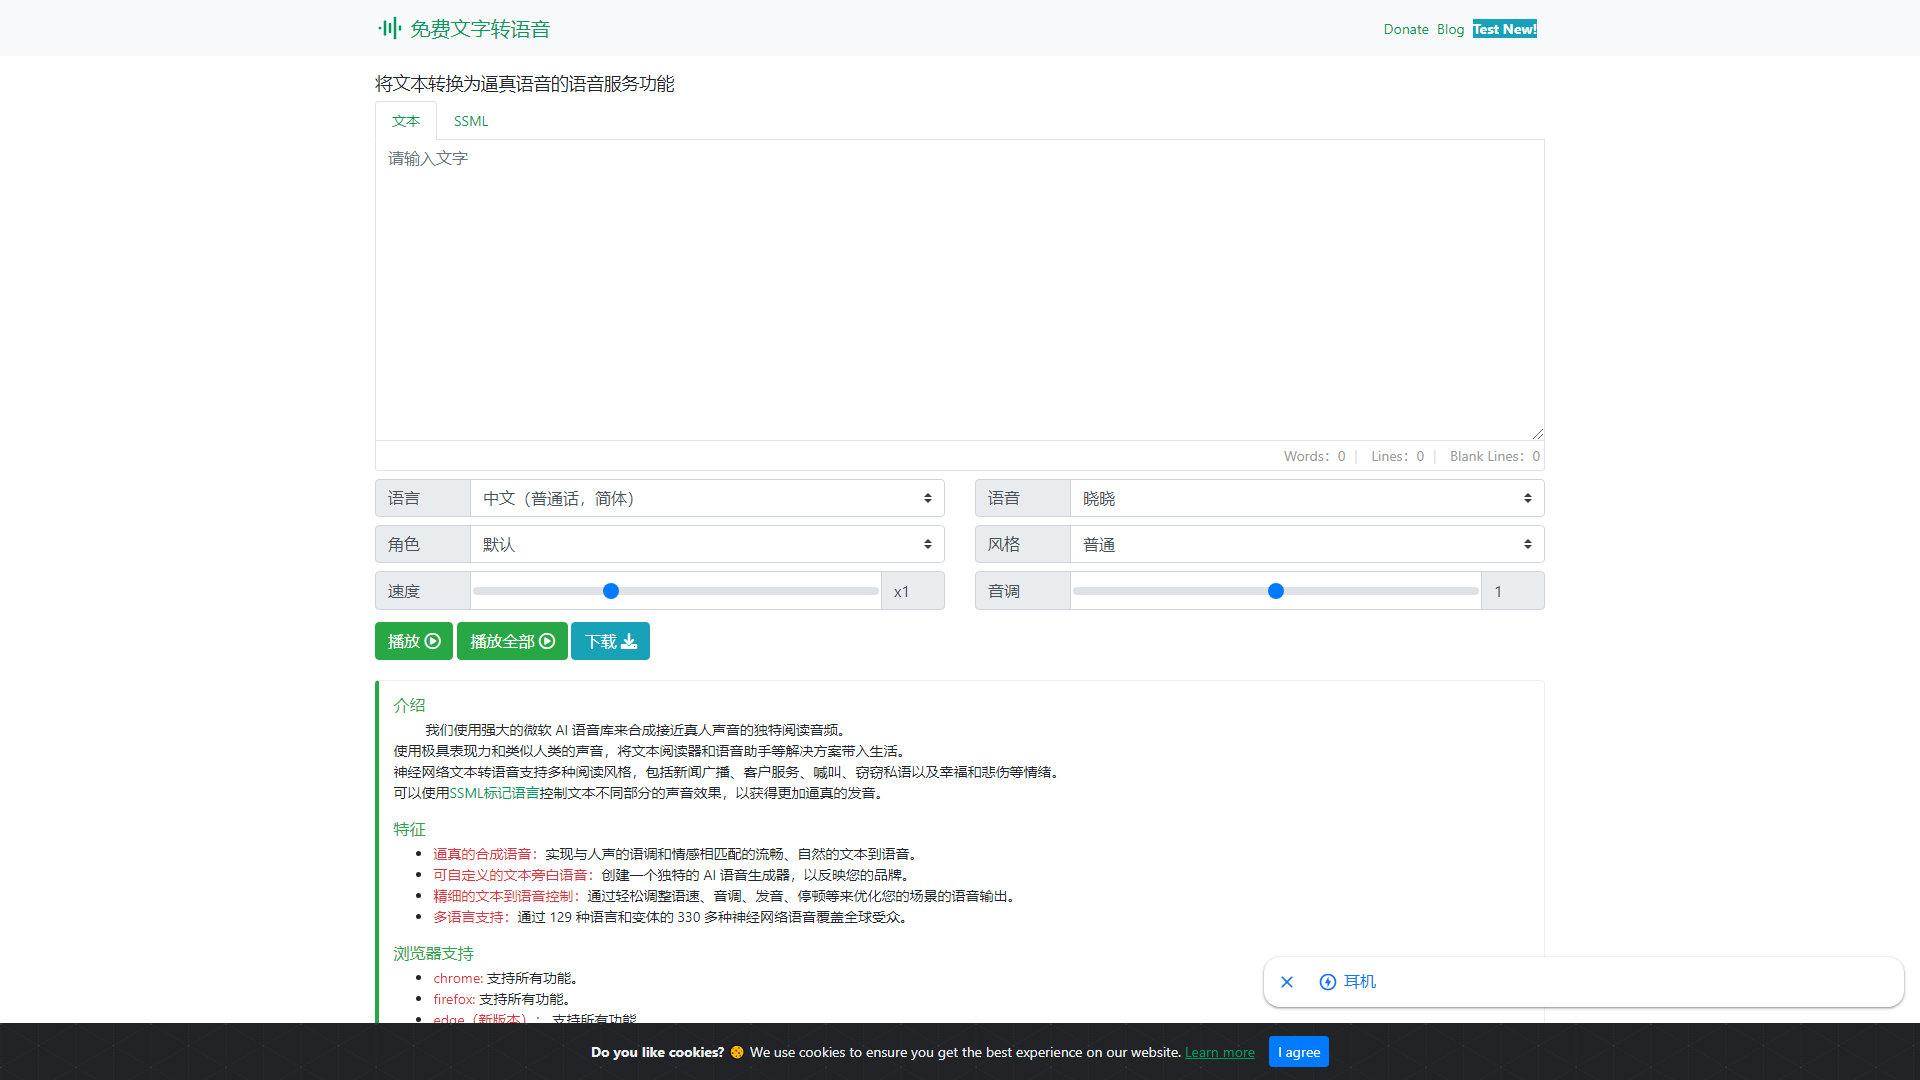The width and height of the screenshot is (1920, 1080).
Task: Open the 语言 language dropdown
Action: pos(707,498)
